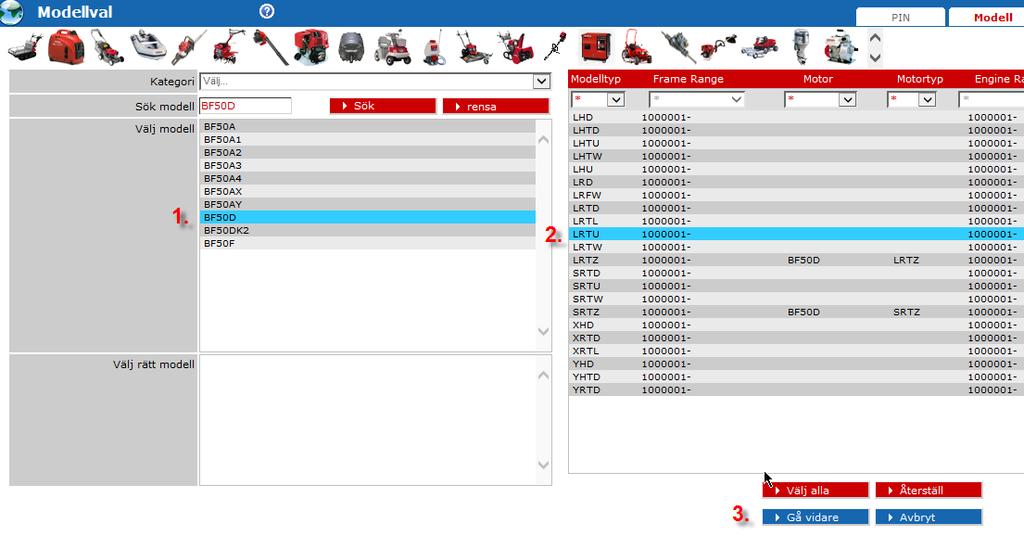Viewport: 1024px width, 536px height.
Task: Click the Modelltyp column header
Action: click(x=596, y=79)
